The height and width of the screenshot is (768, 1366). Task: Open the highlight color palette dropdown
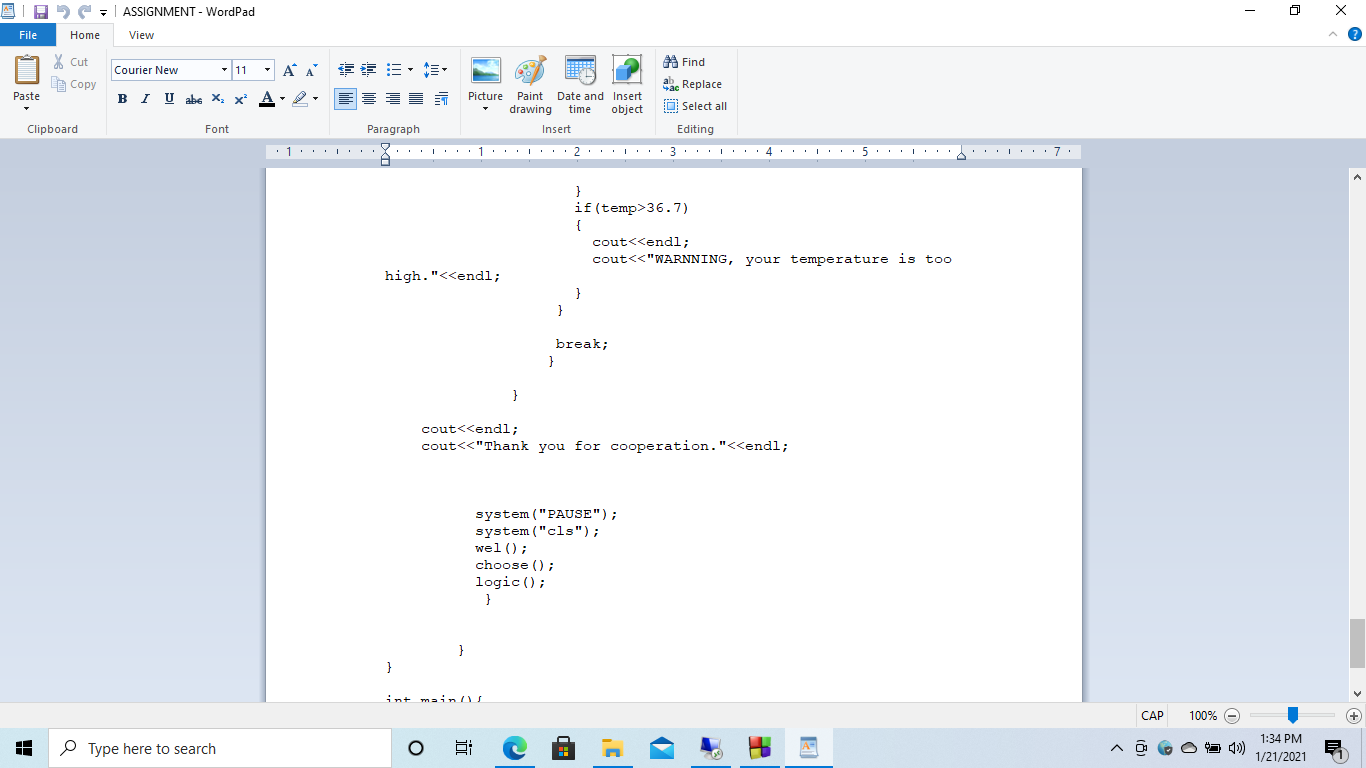315,99
